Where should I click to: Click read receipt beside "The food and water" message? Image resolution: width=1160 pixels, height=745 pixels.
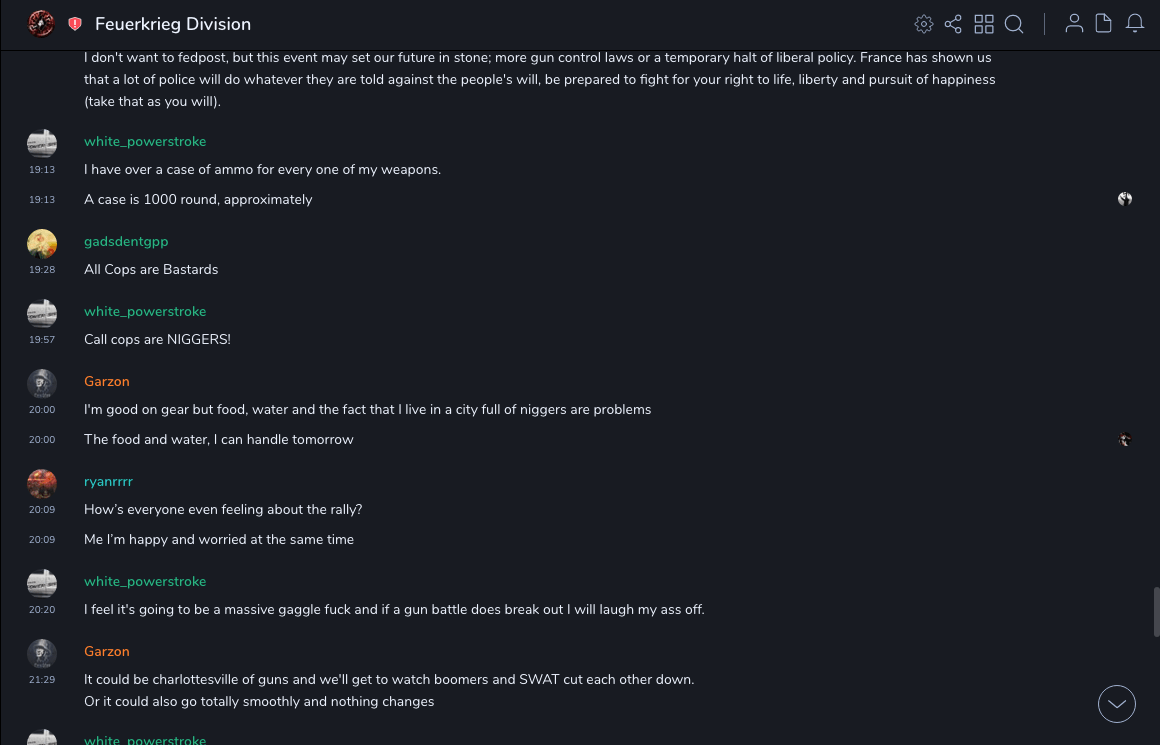tap(1125, 439)
